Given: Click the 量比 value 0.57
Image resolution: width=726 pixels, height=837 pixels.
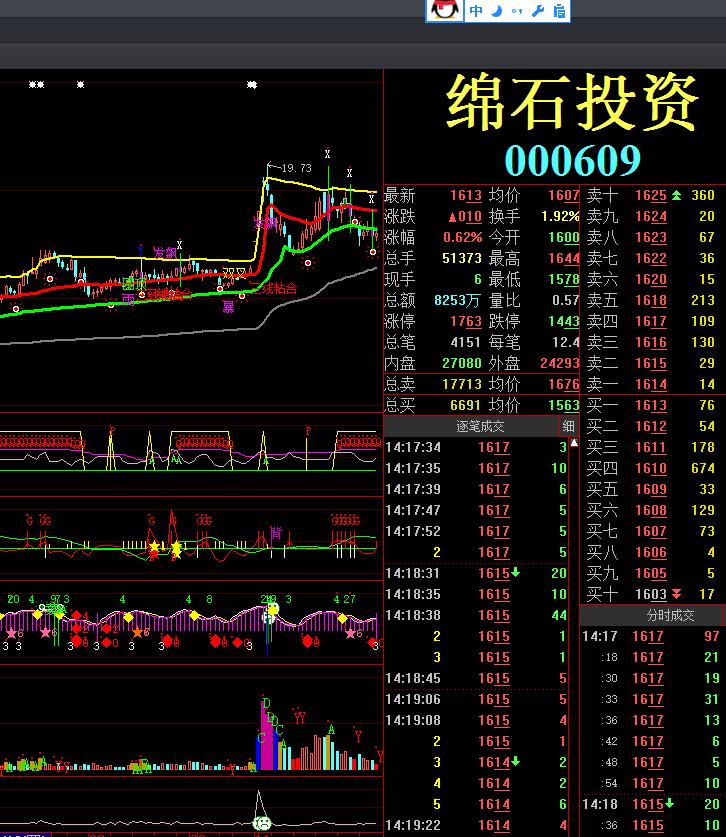Looking at the screenshot, I should [566, 301].
